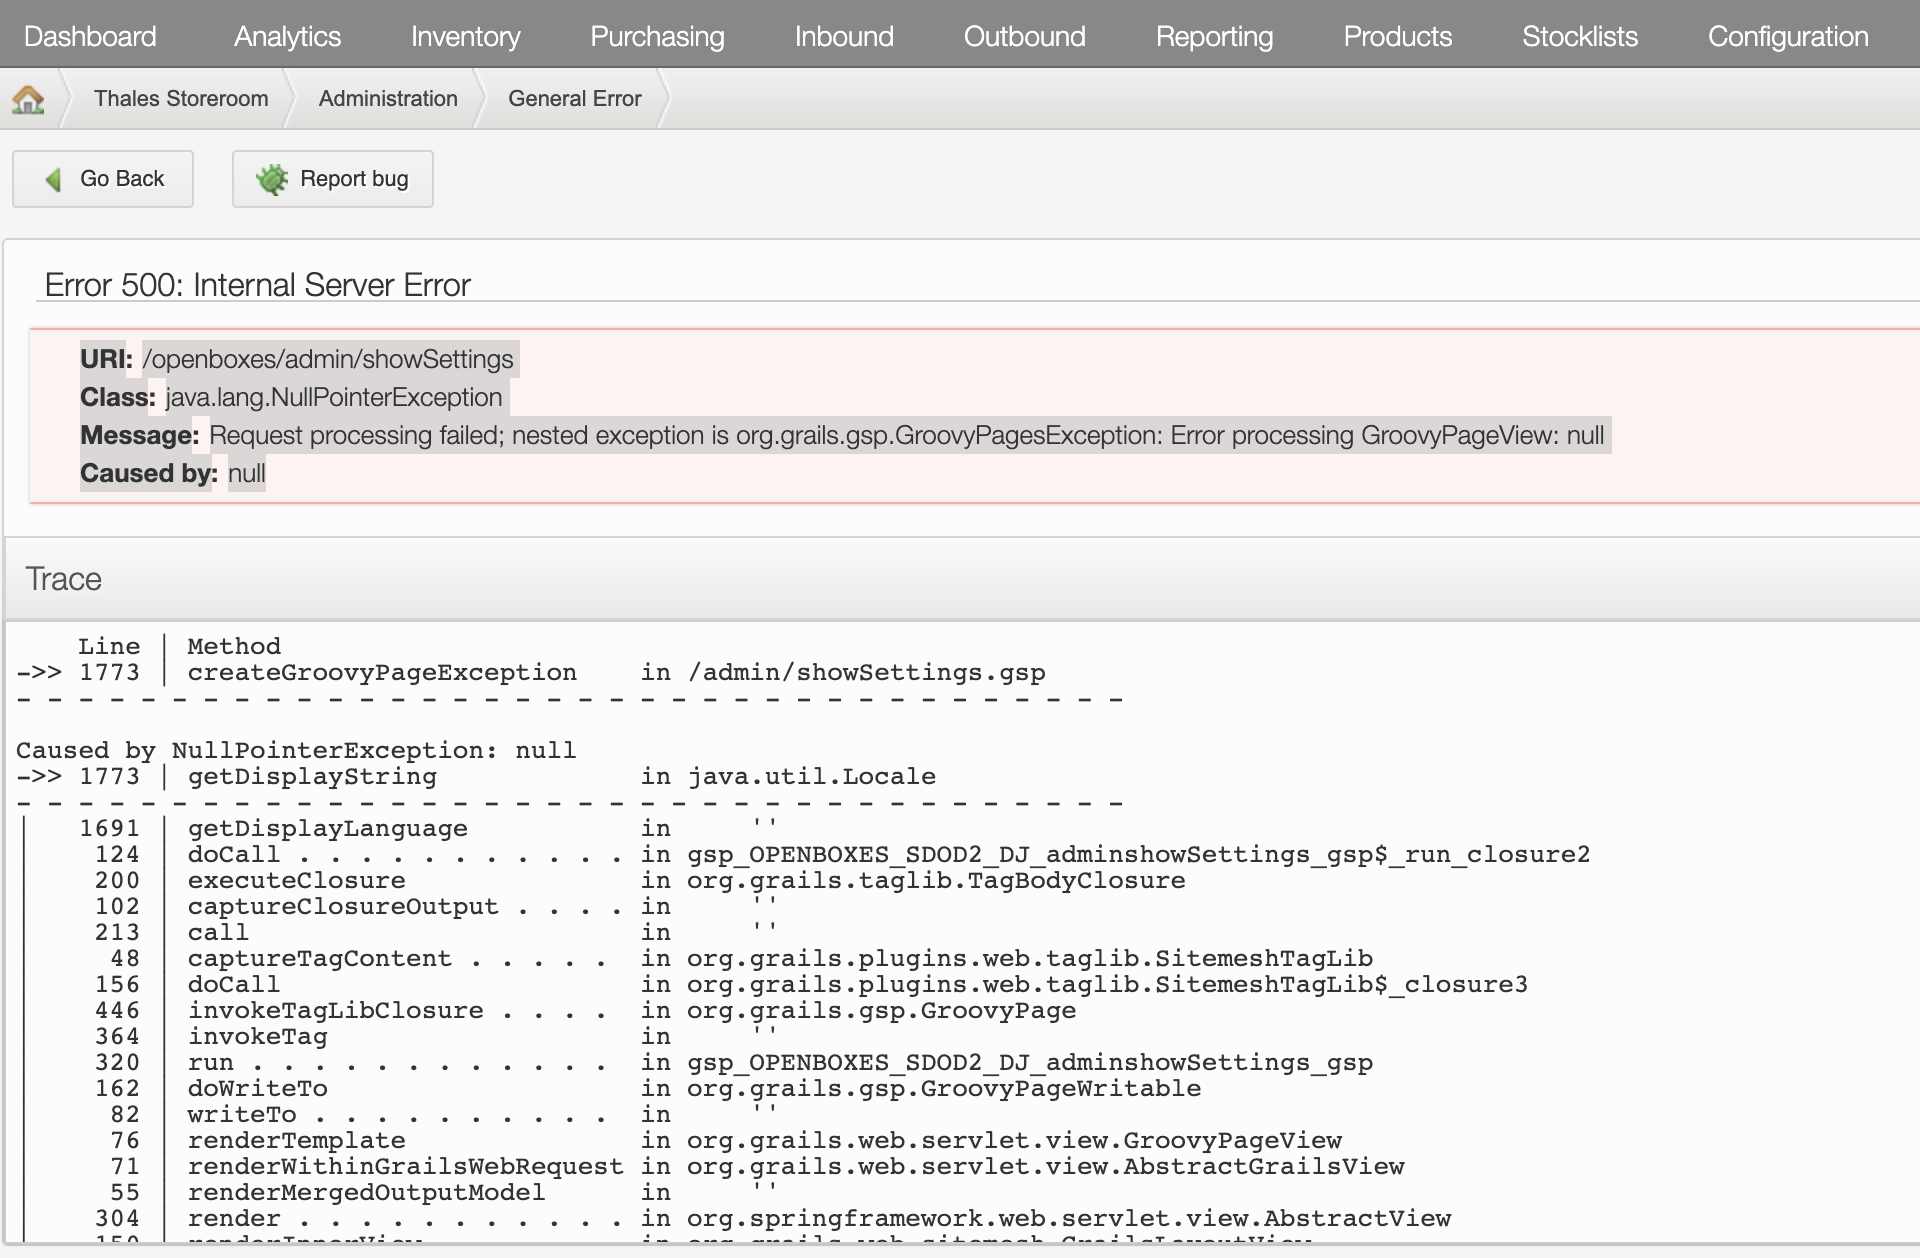Open the Dashboard menu

pos(90,36)
